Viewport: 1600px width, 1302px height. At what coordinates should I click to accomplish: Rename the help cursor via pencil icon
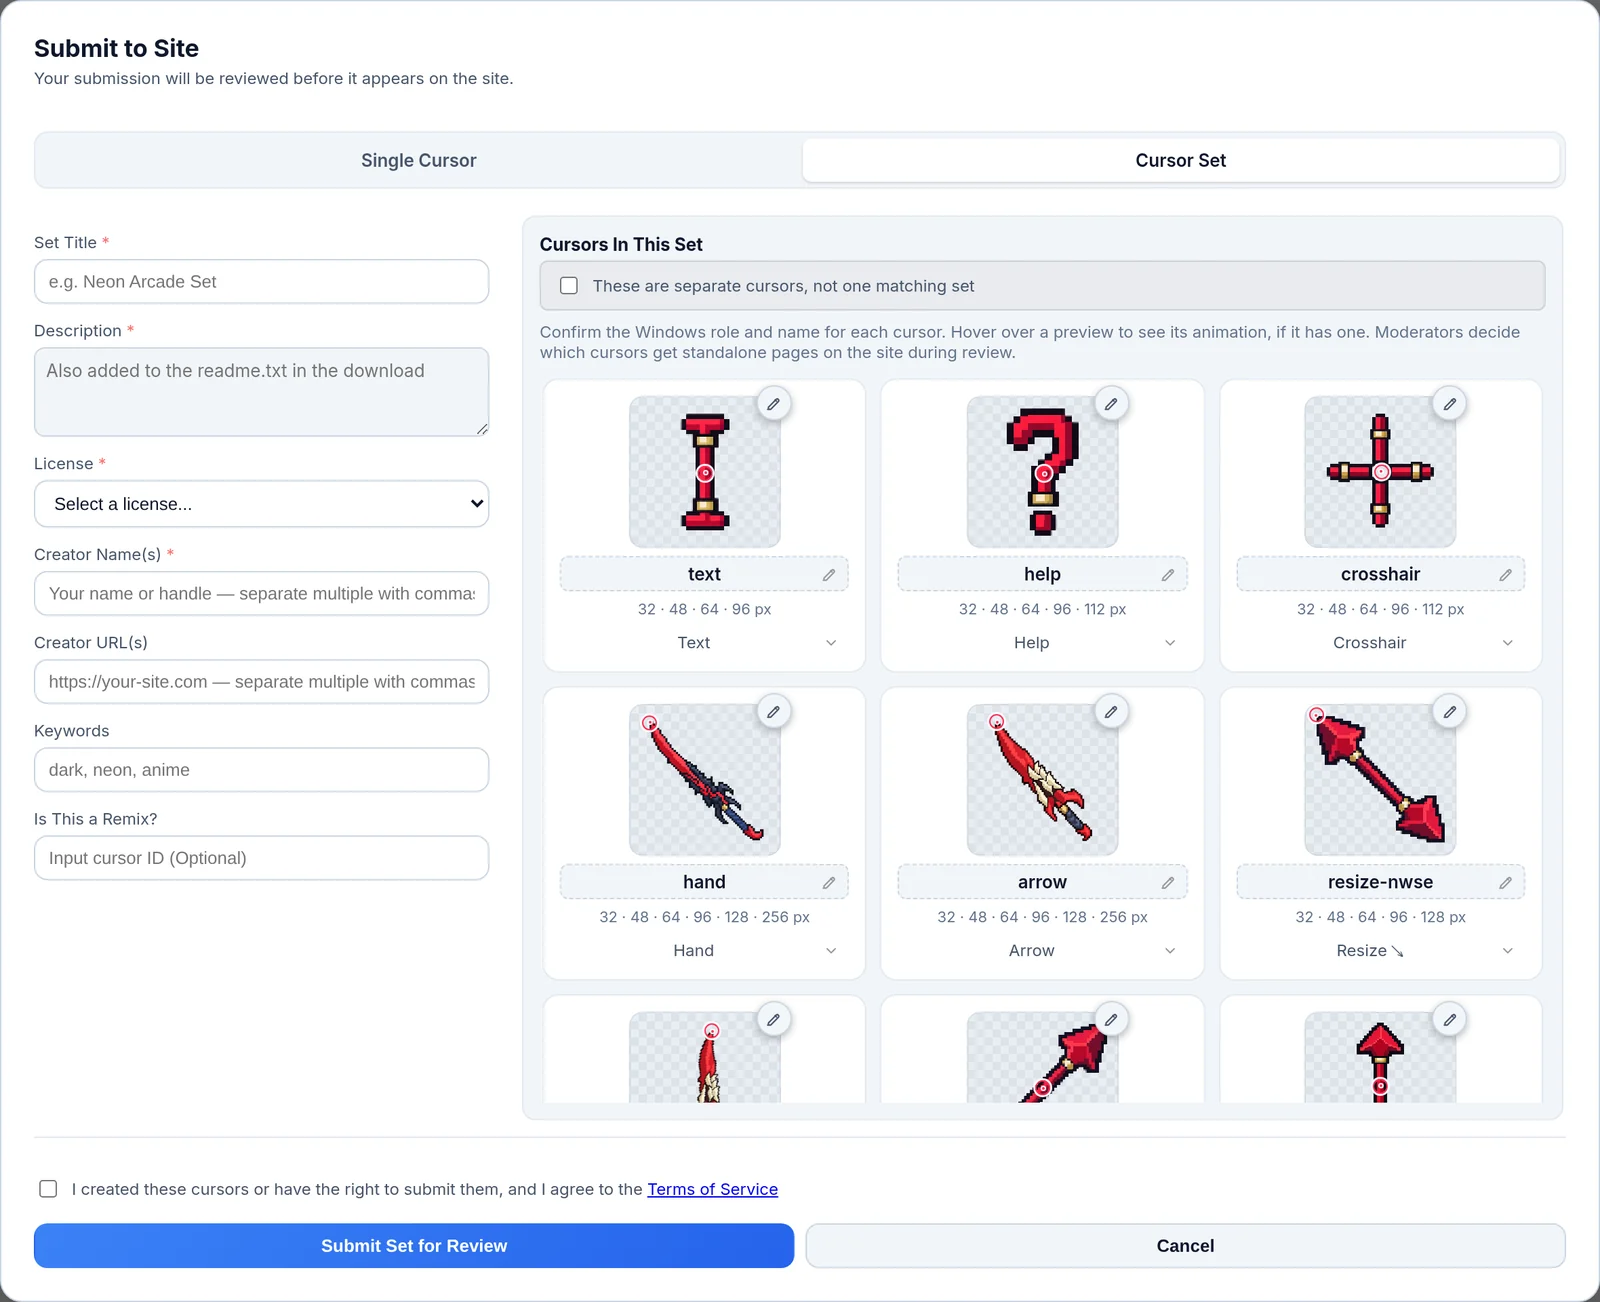(1167, 575)
